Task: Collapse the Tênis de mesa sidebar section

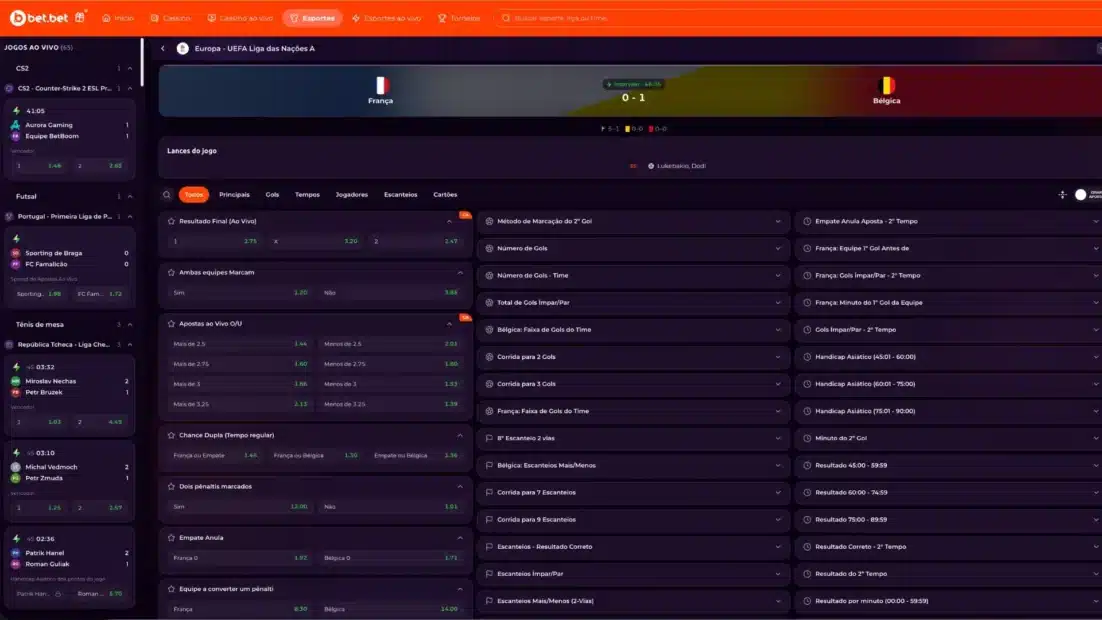Action: click(x=130, y=325)
